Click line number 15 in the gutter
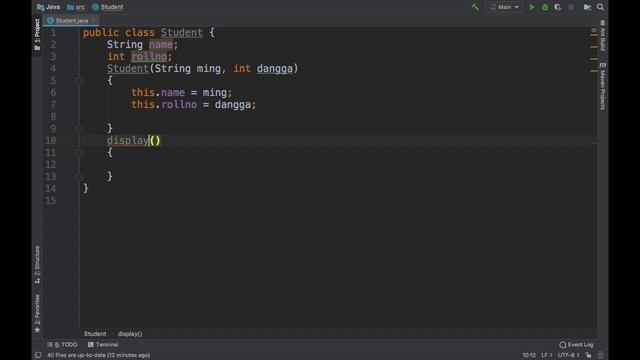The height and width of the screenshot is (360, 640). click(51, 201)
